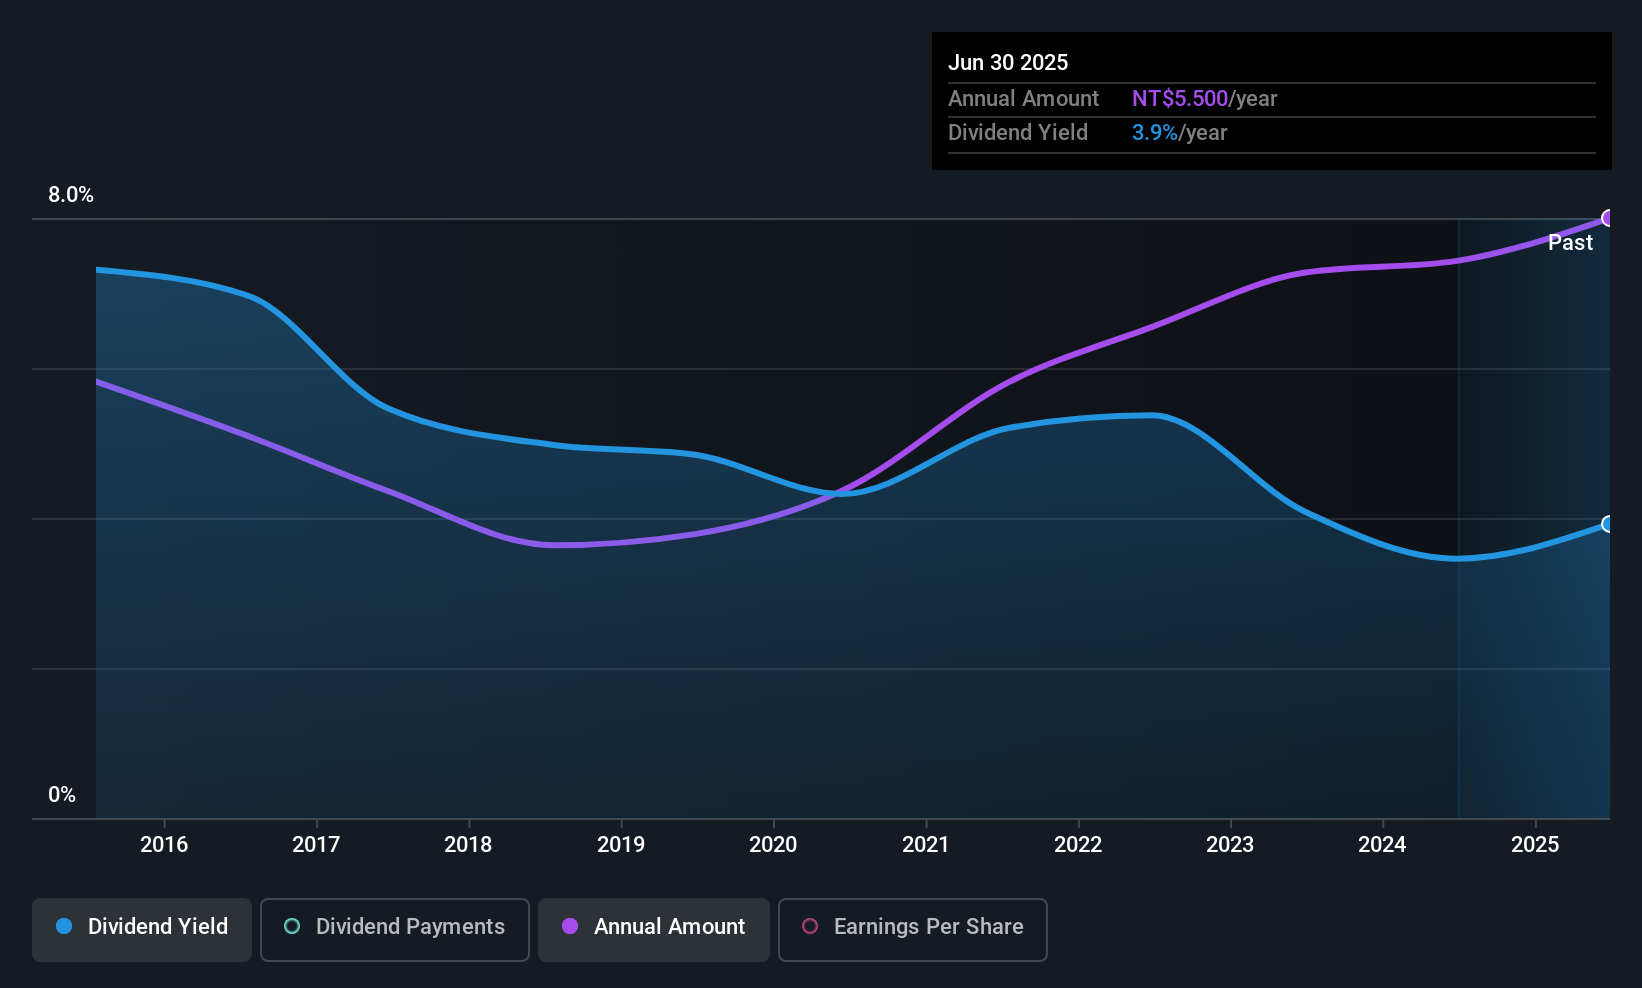Click the 2024 x-axis label
The image size is (1642, 988).
pos(1382,845)
